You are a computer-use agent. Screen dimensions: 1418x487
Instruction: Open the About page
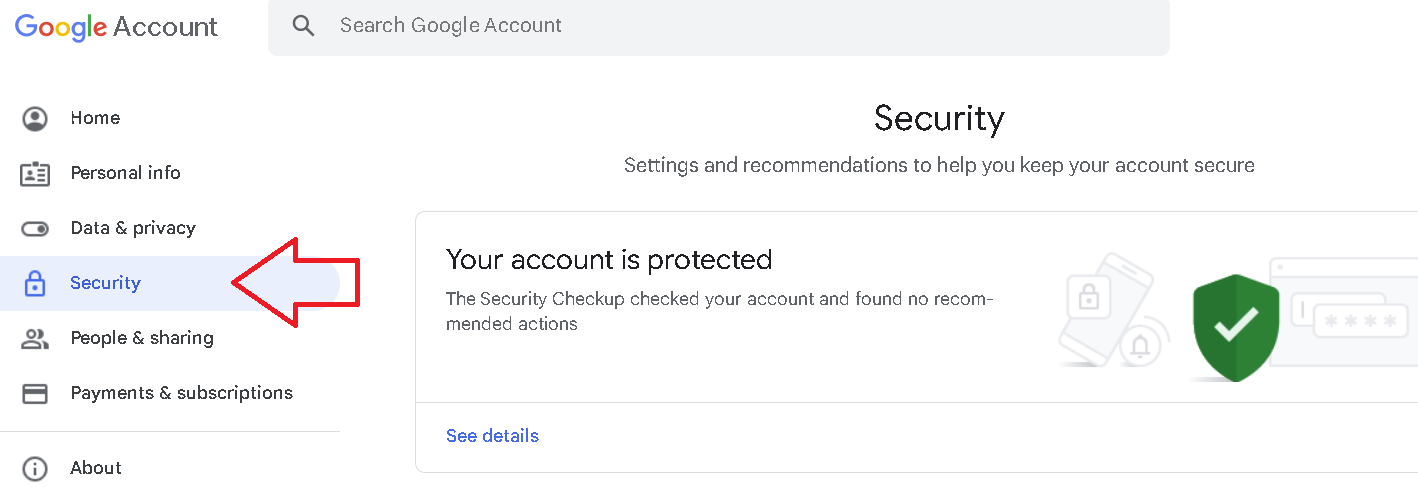96,468
